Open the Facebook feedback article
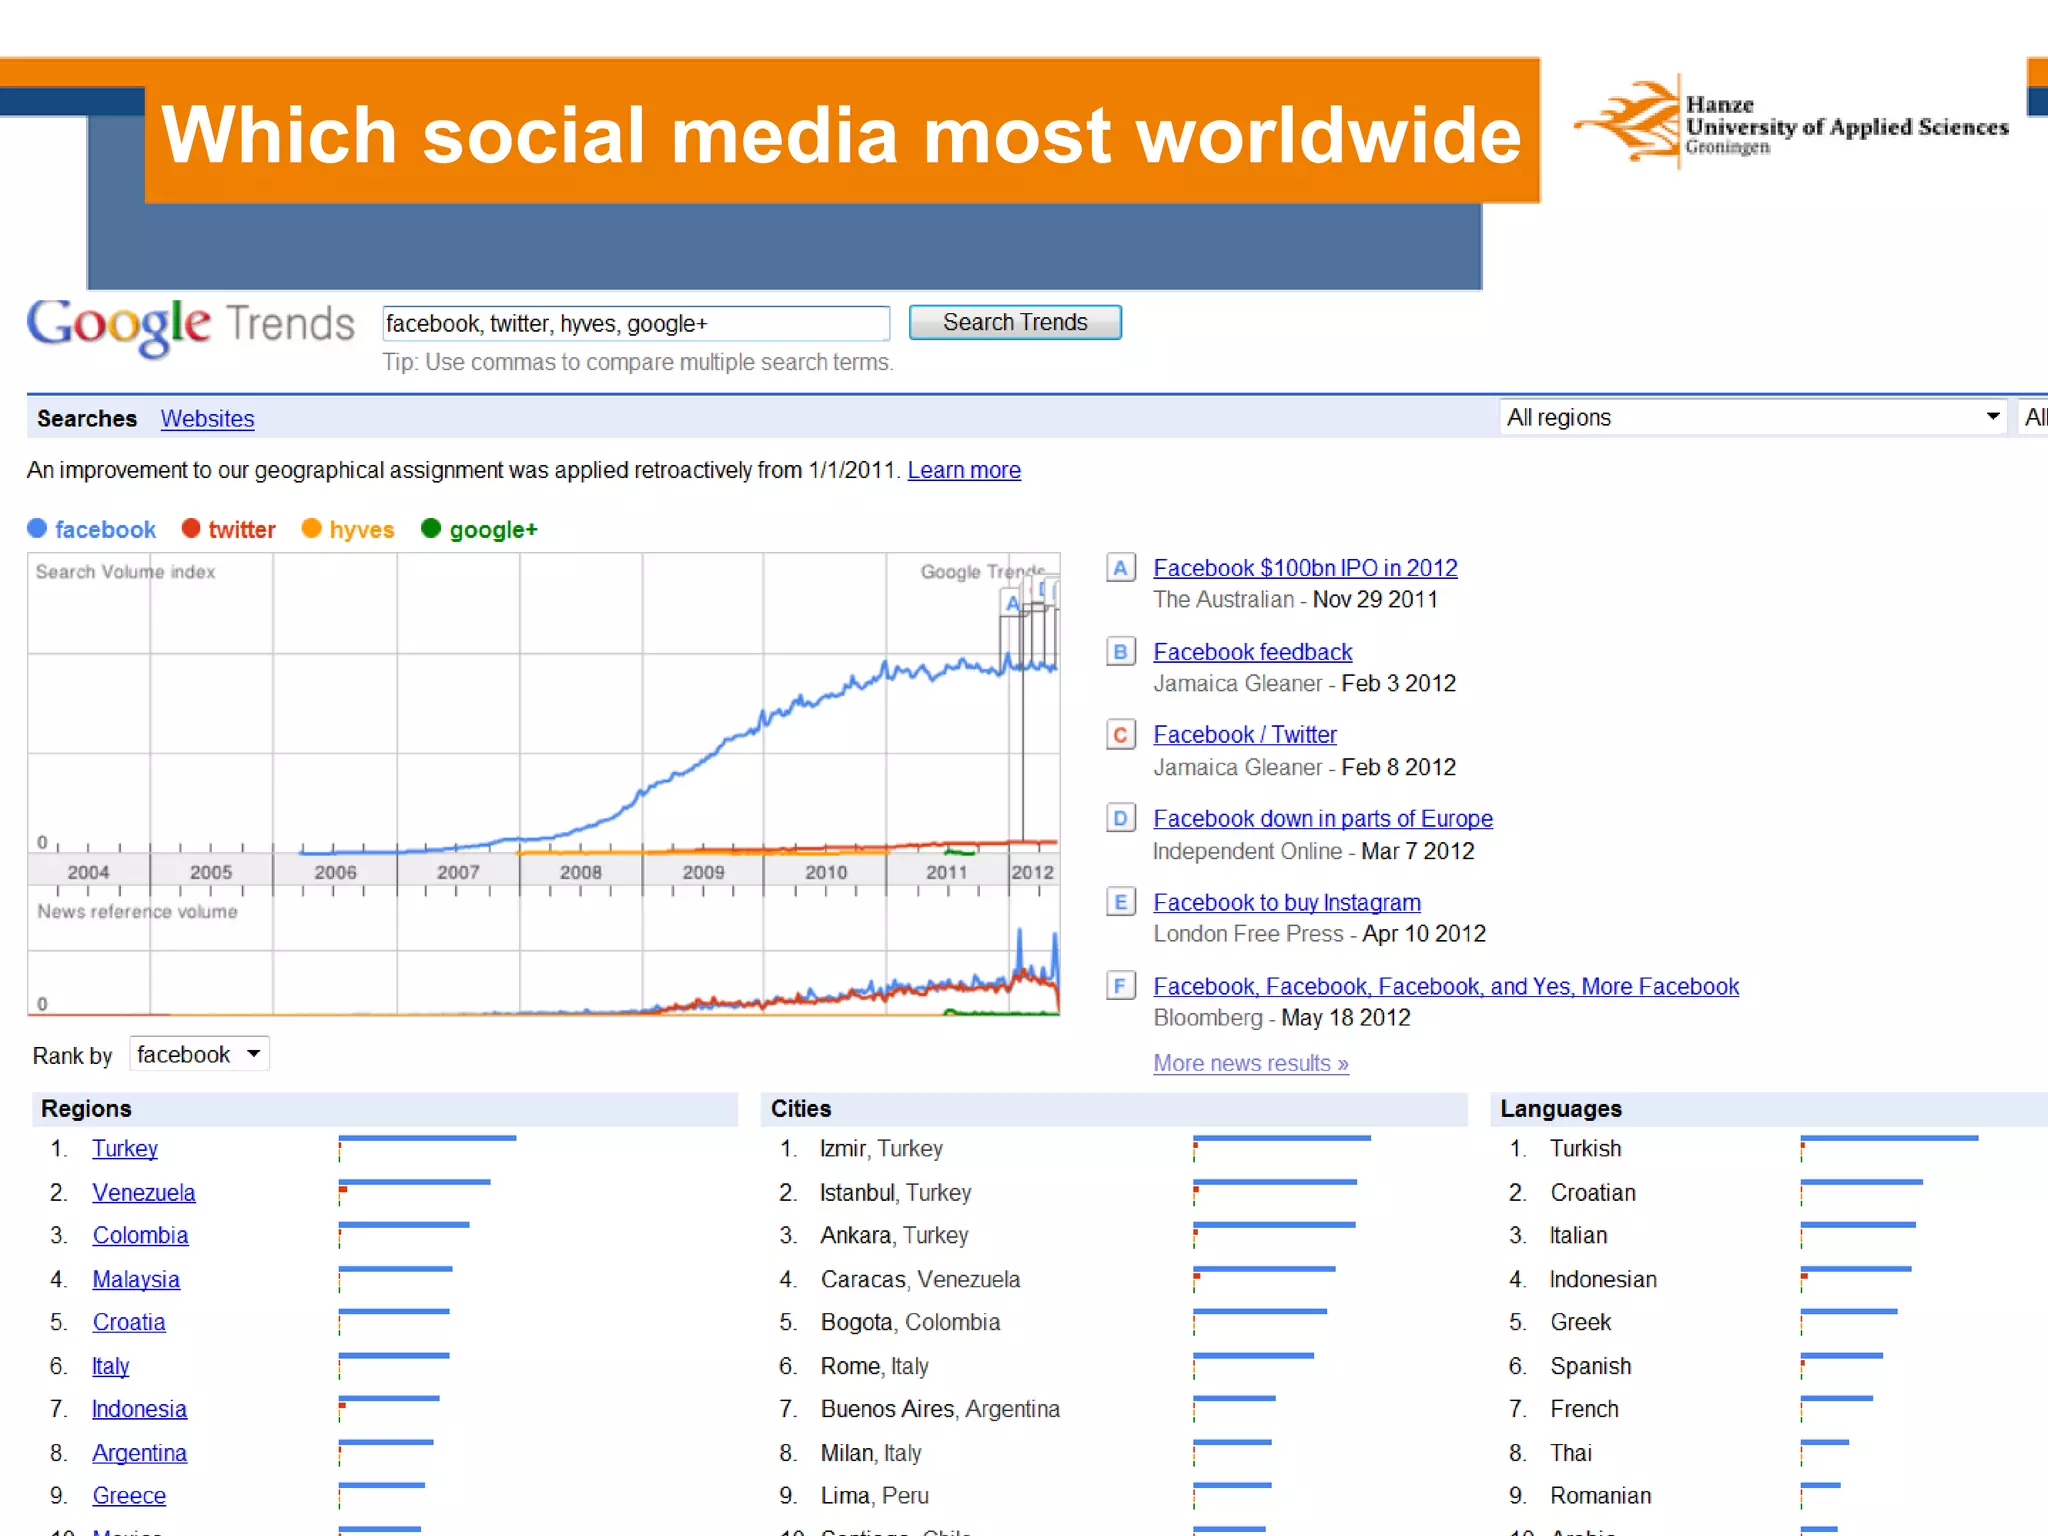Screen dimensions: 2048x1536 1252,652
